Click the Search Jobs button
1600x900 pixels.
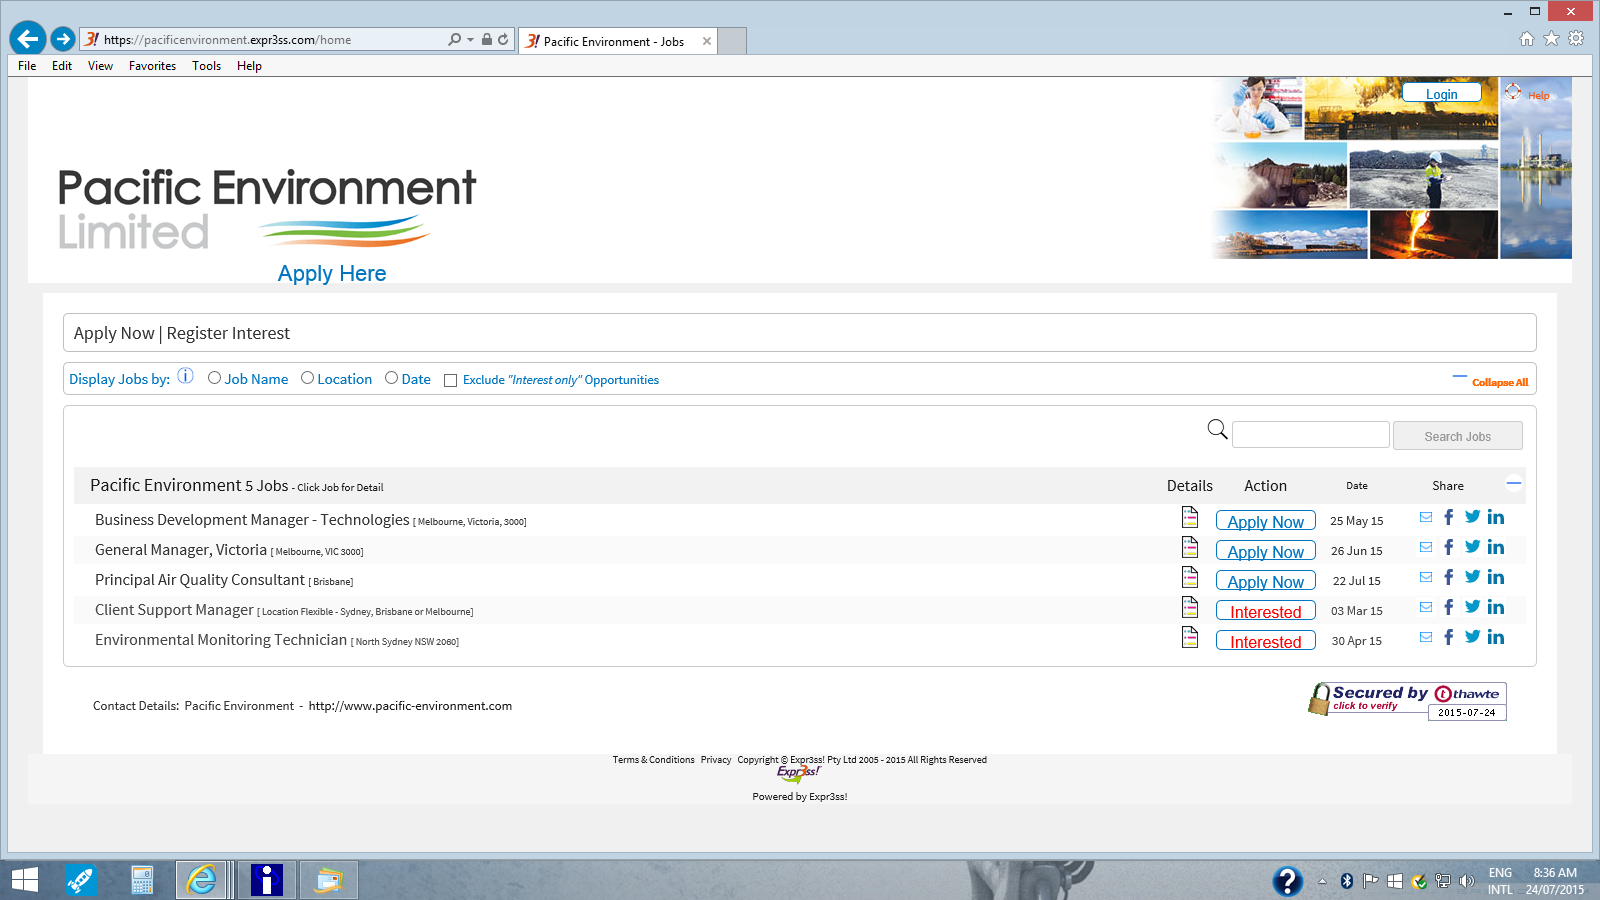click(1457, 436)
